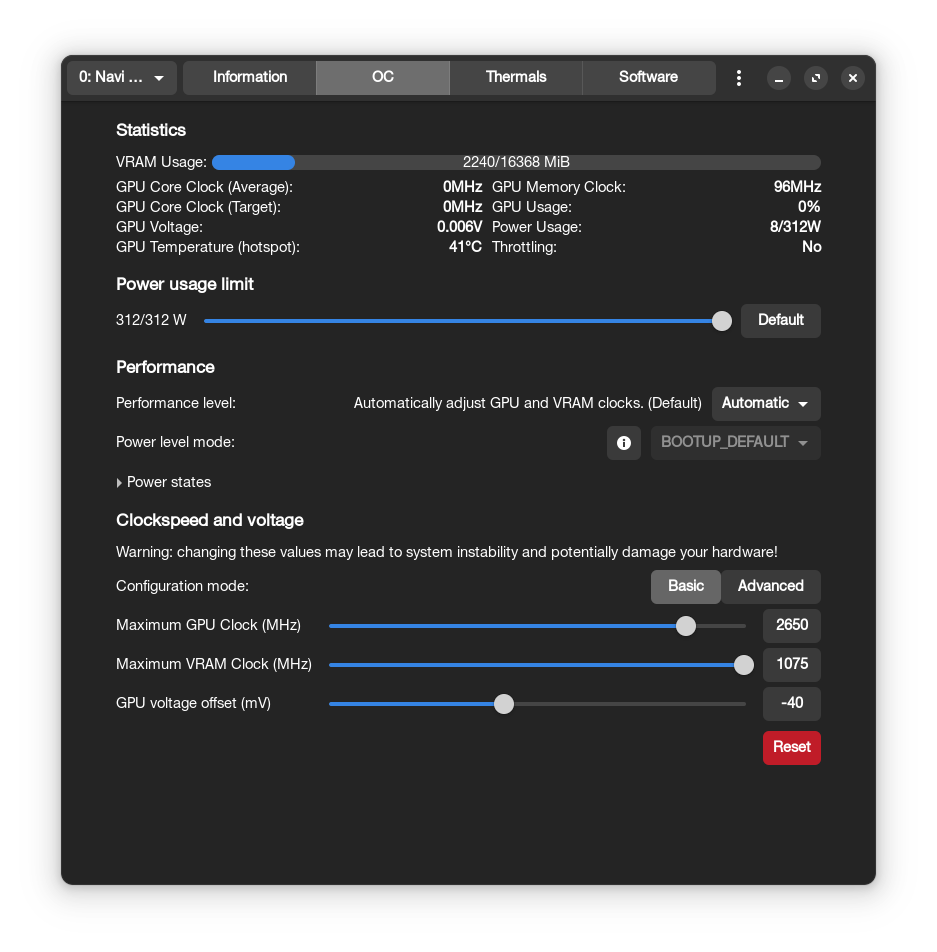This screenshot has height=952, width=937.
Task: Click the -40 voltage offset field
Action: tap(791, 703)
